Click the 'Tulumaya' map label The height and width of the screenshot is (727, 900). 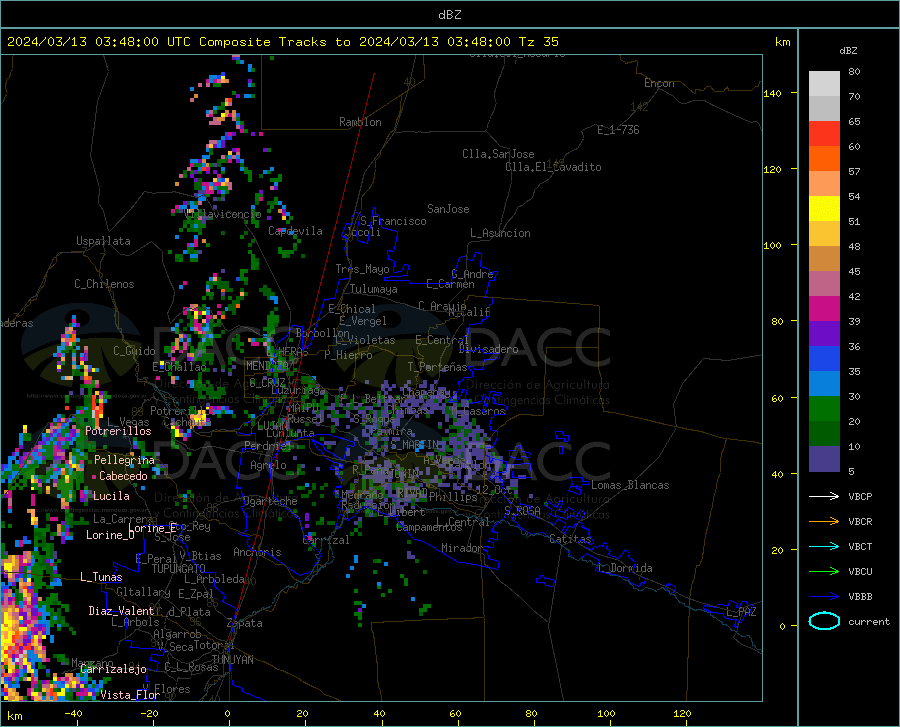coord(374,289)
